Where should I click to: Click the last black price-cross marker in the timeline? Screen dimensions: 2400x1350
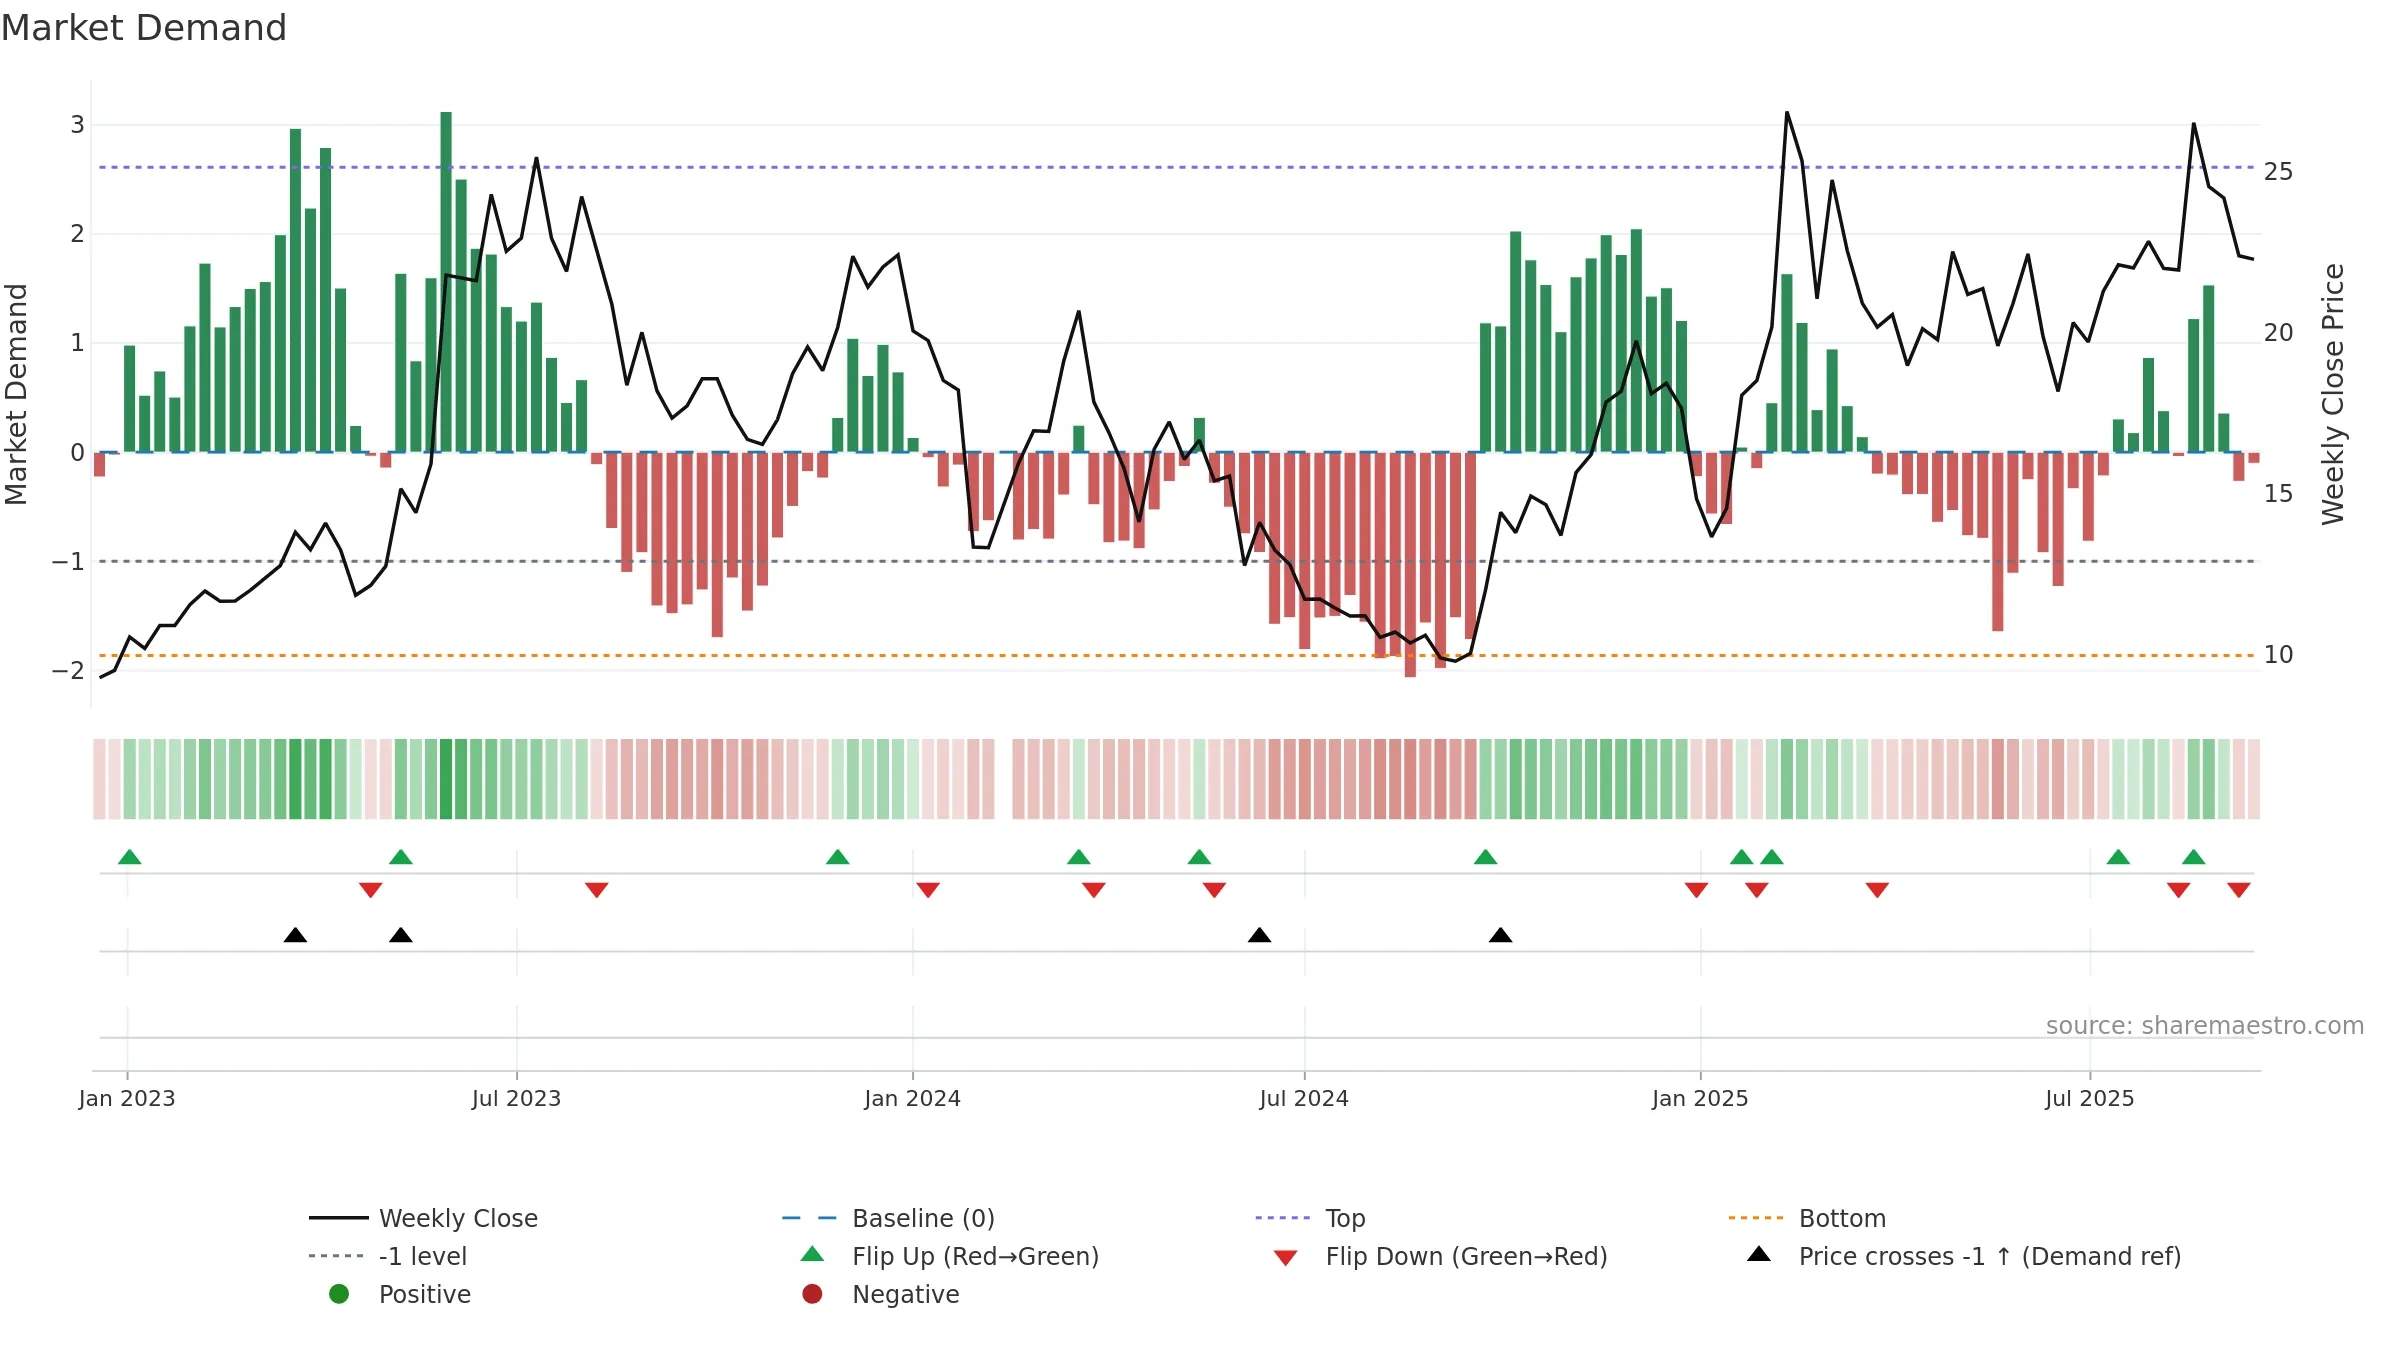pos(1500,935)
